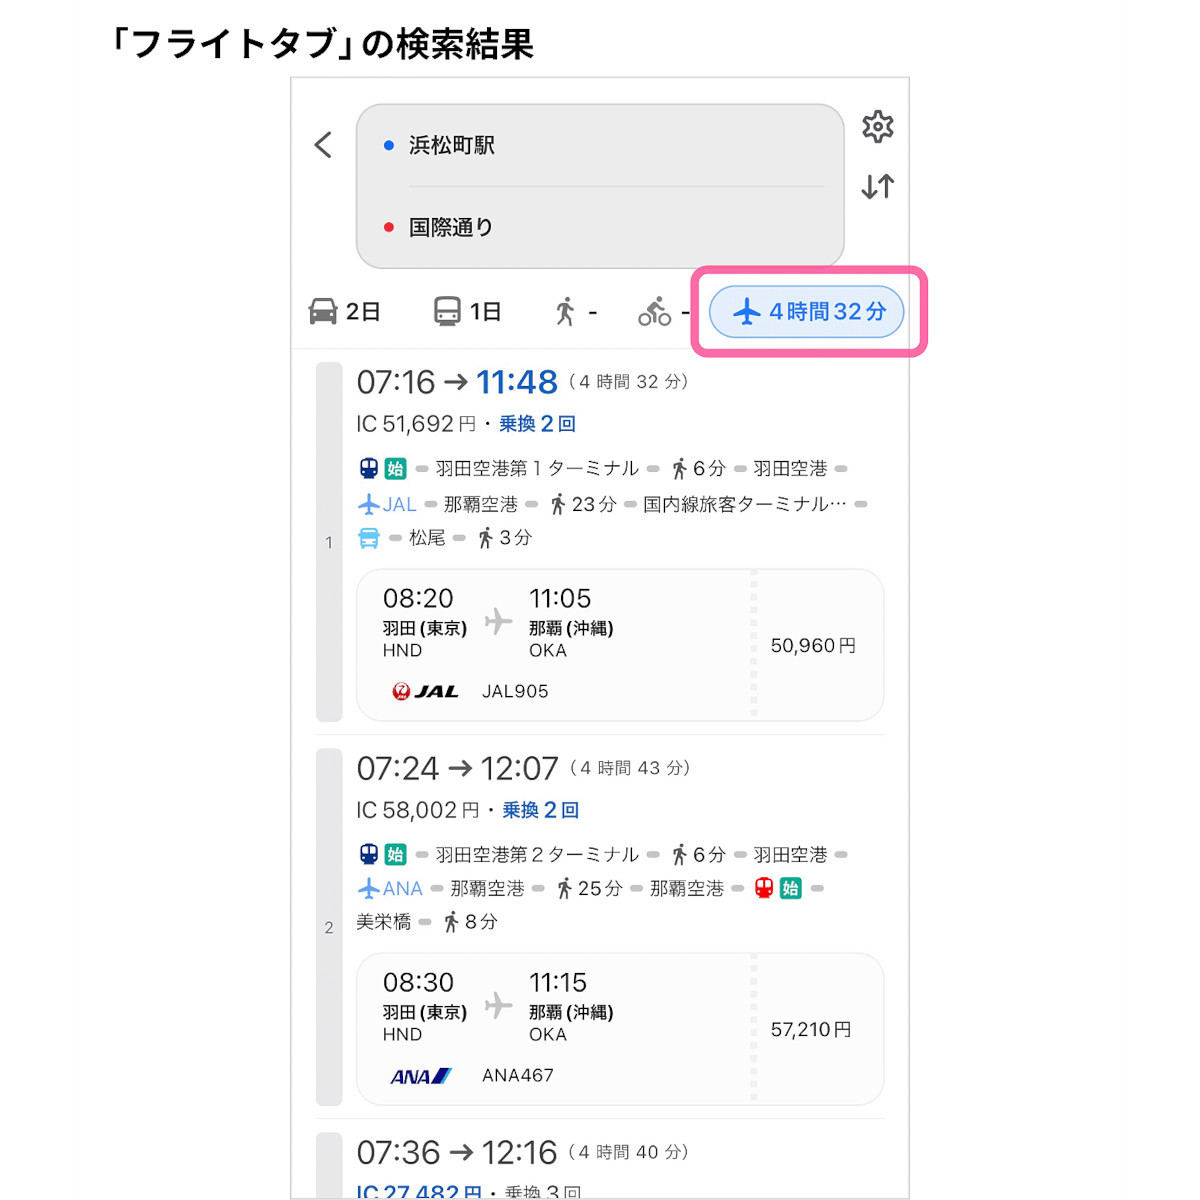Click the 57,210円 fare
The image size is (1200, 1200).
click(811, 1030)
